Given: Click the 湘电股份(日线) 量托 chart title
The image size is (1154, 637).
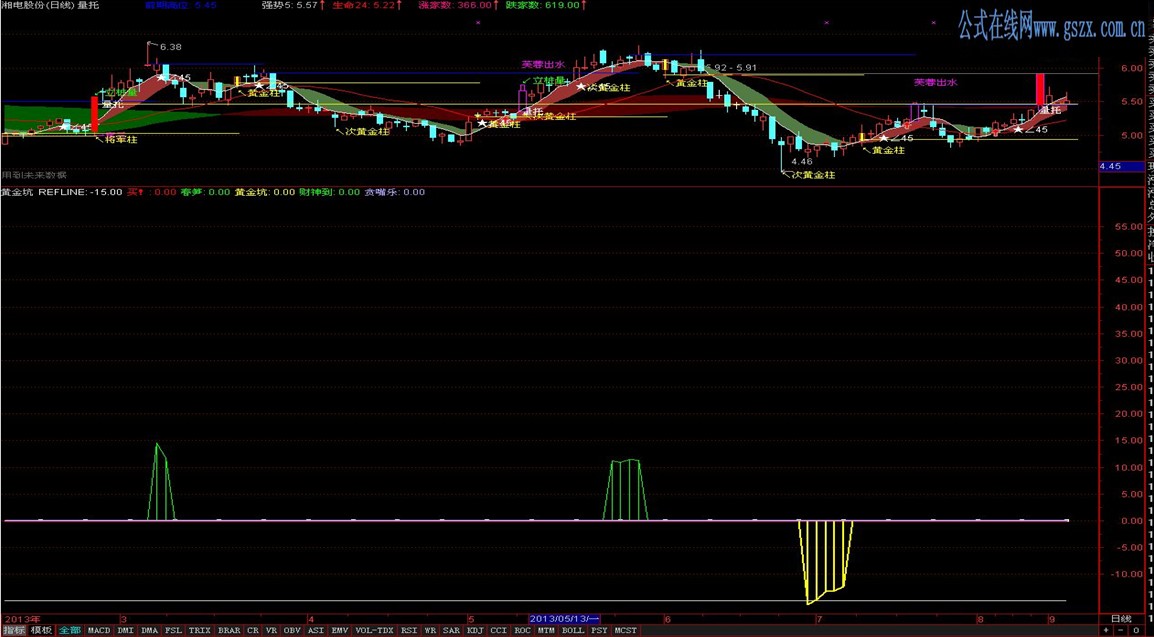Looking at the screenshot, I should pyautogui.click(x=50, y=5).
